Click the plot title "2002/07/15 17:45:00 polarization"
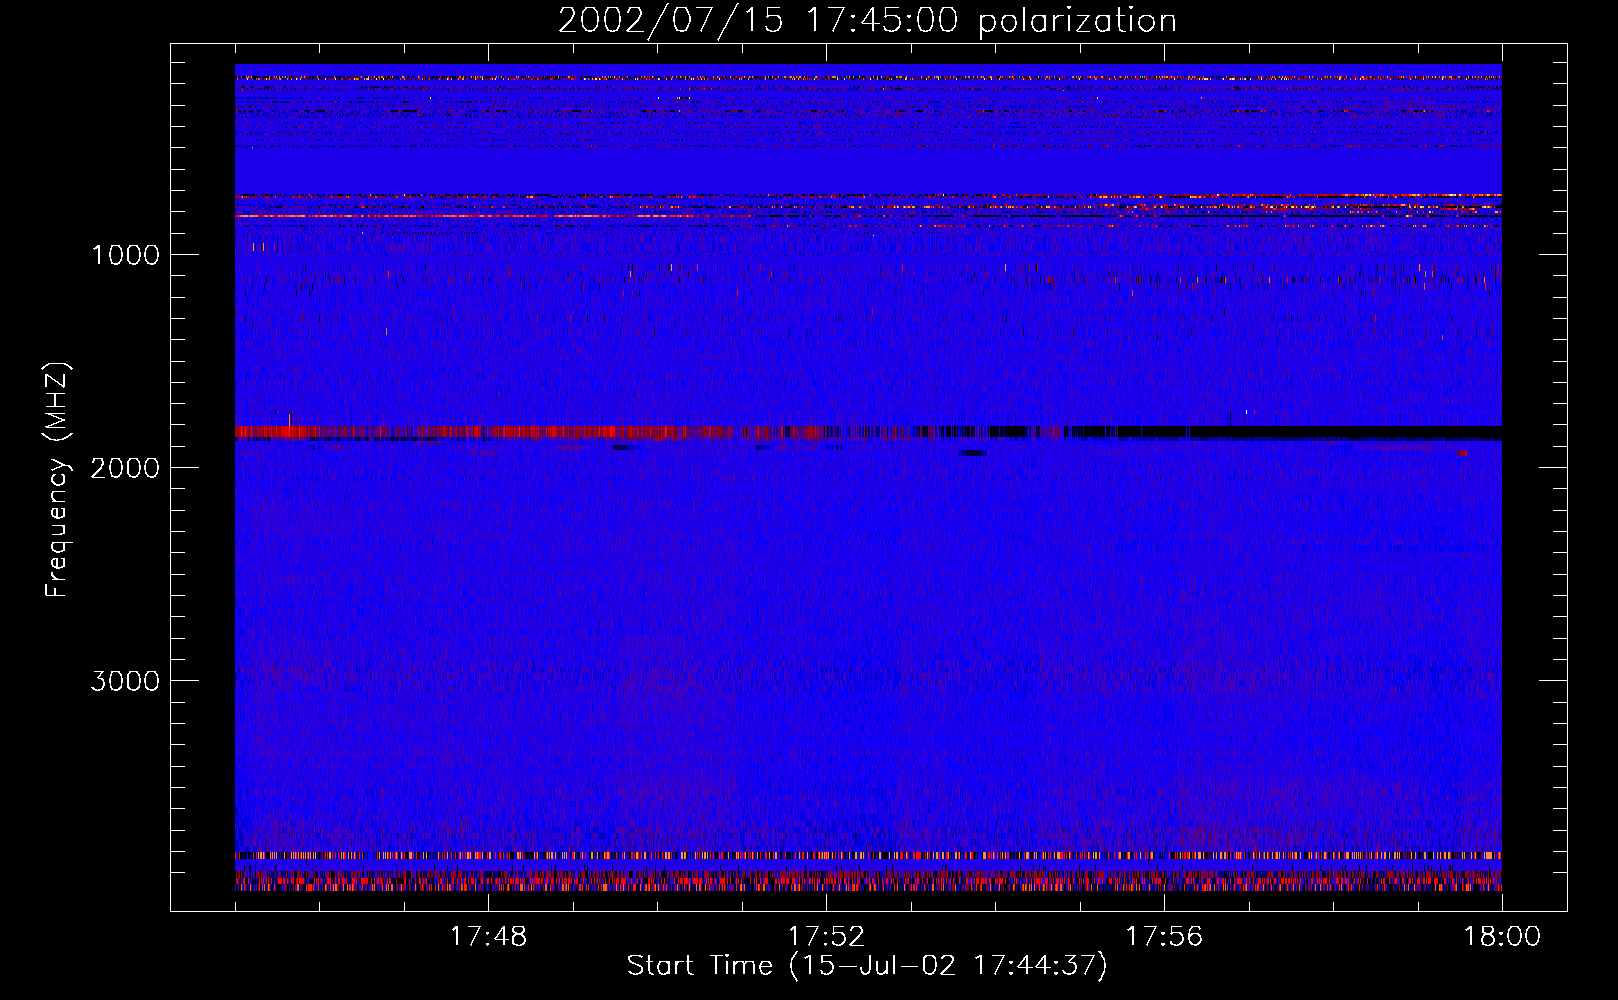Viewport: 1618px width, 1000px height. click(867, 21)
